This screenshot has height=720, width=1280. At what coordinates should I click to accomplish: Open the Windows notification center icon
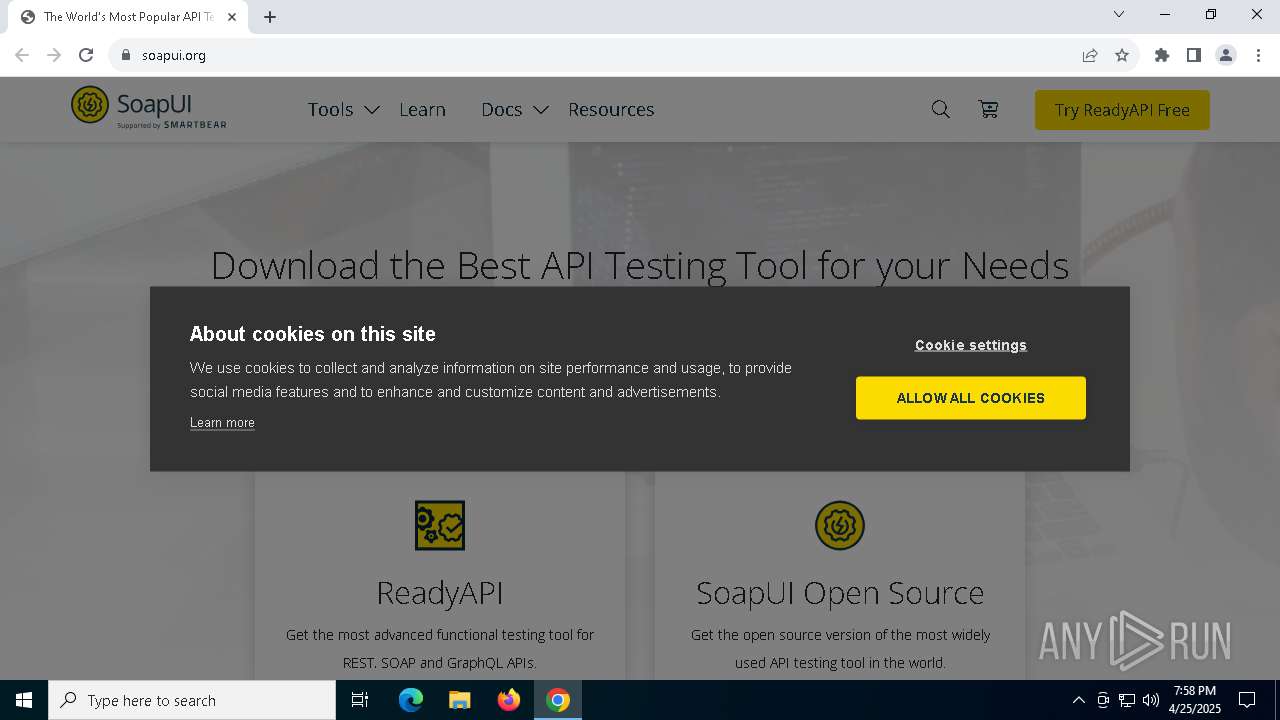click(1247, 700)
